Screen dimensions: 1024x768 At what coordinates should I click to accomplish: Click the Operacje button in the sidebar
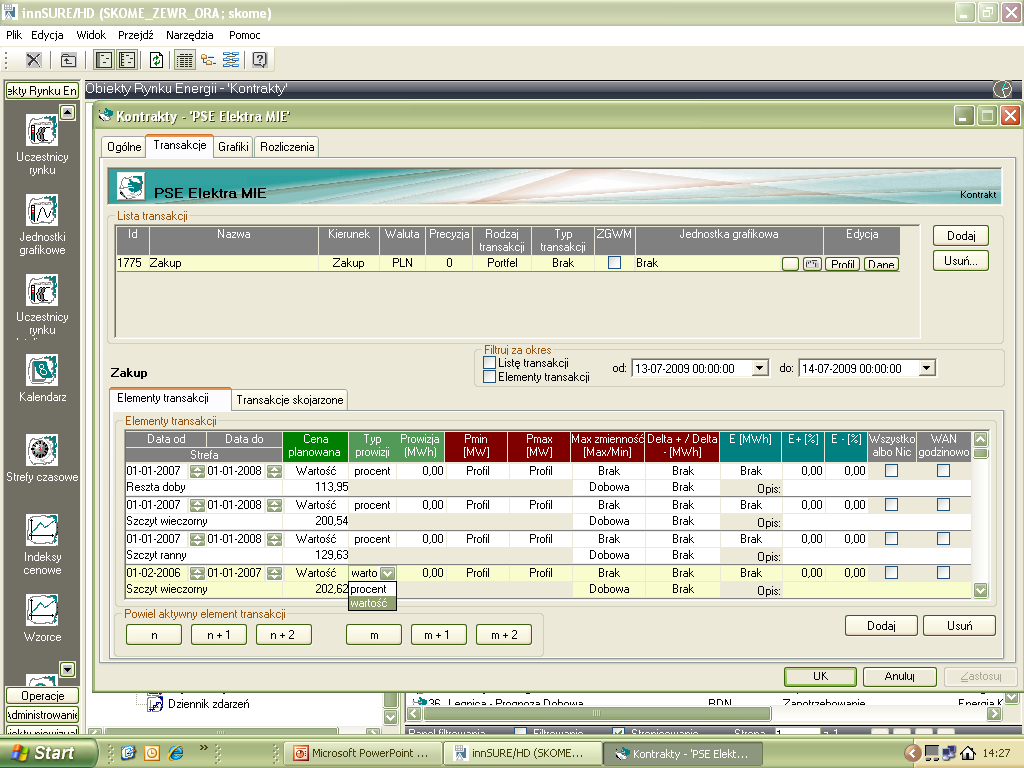coord(42,696)
